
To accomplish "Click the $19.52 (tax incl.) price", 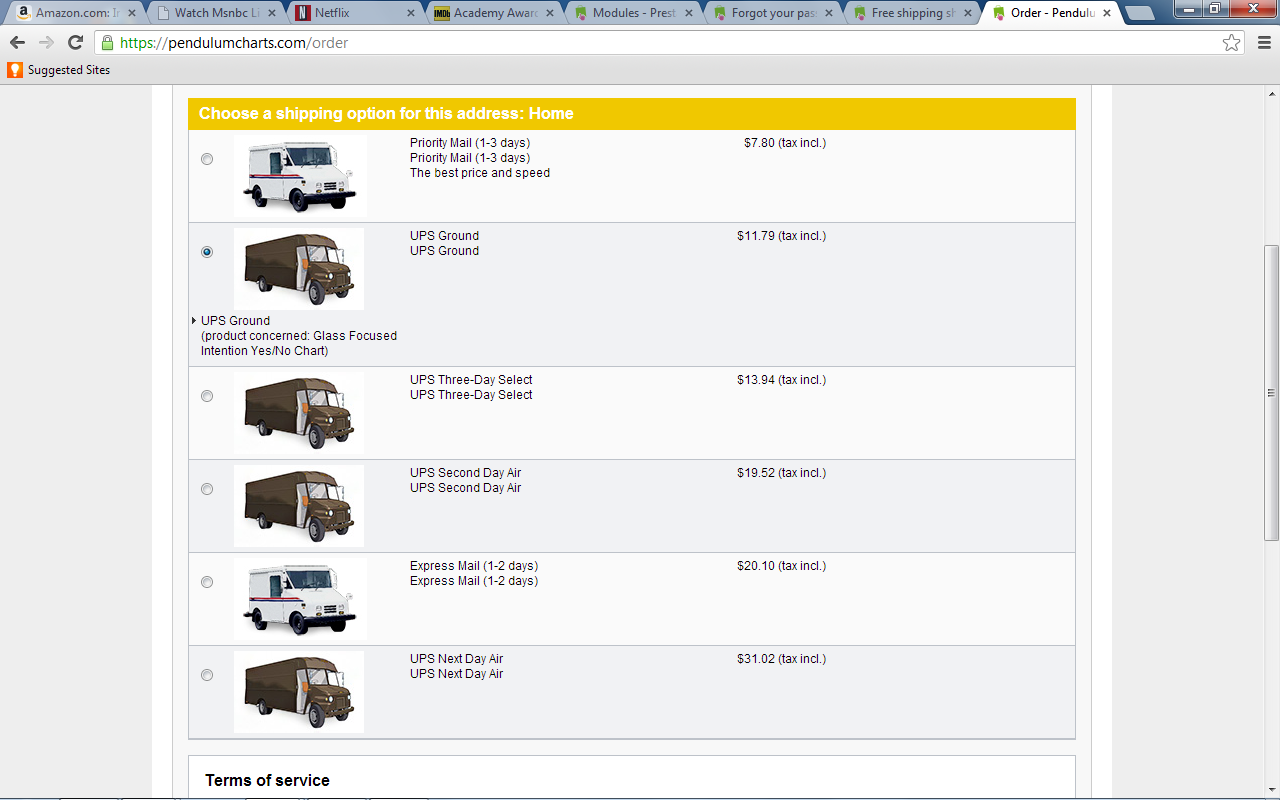I will tap(781, 473).
